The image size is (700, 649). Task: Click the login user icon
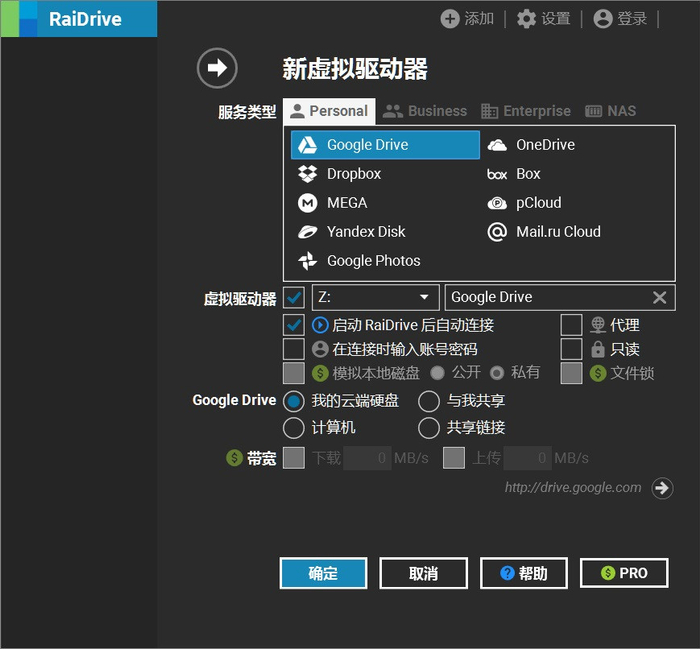pyautogui.click(x=603, y=19)
